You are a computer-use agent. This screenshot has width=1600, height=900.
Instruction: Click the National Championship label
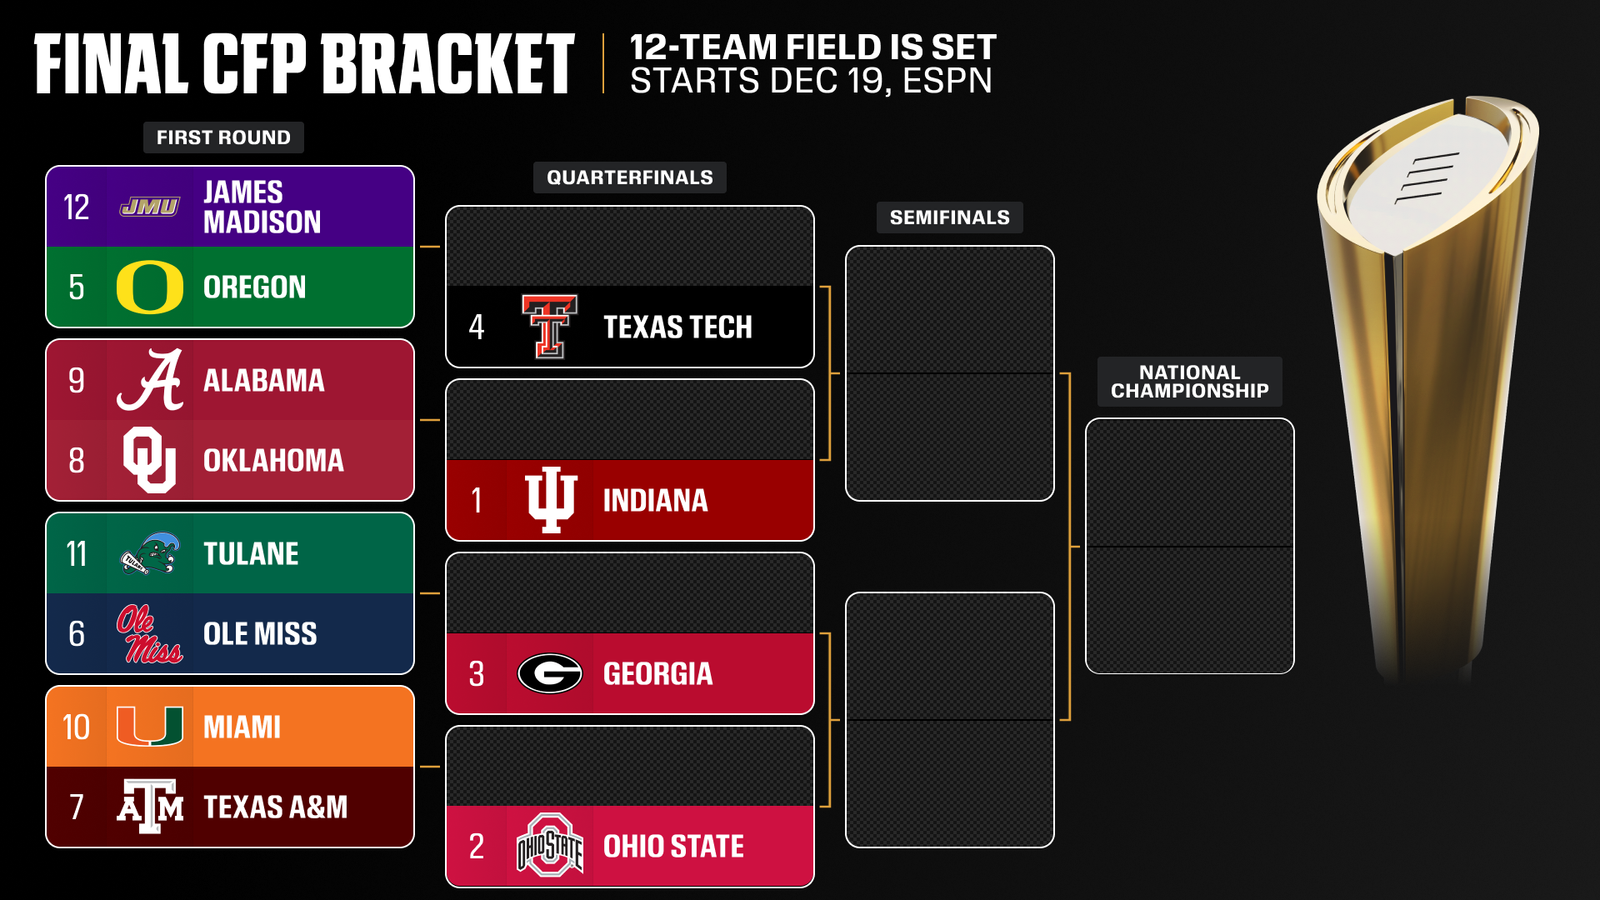pos(1189,381)
